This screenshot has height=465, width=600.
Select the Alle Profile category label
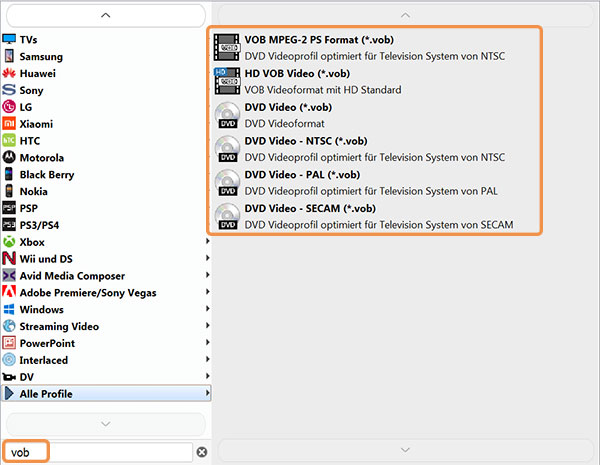46,394
